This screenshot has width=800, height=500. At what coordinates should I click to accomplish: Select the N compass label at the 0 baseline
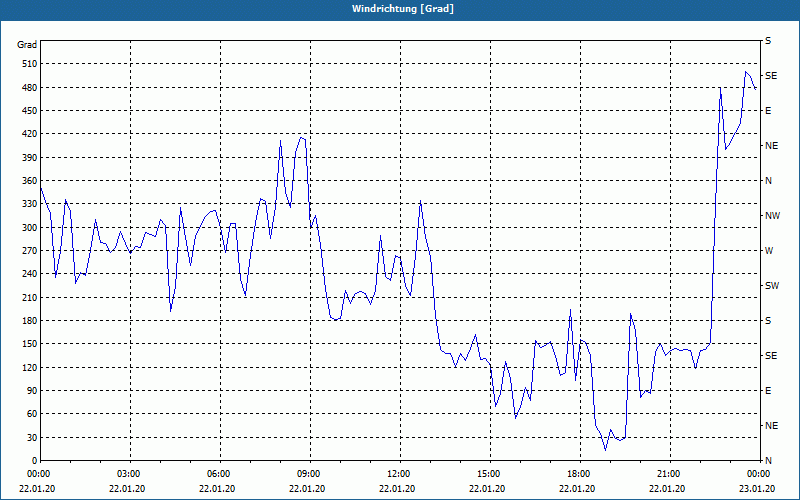[768, 461]
